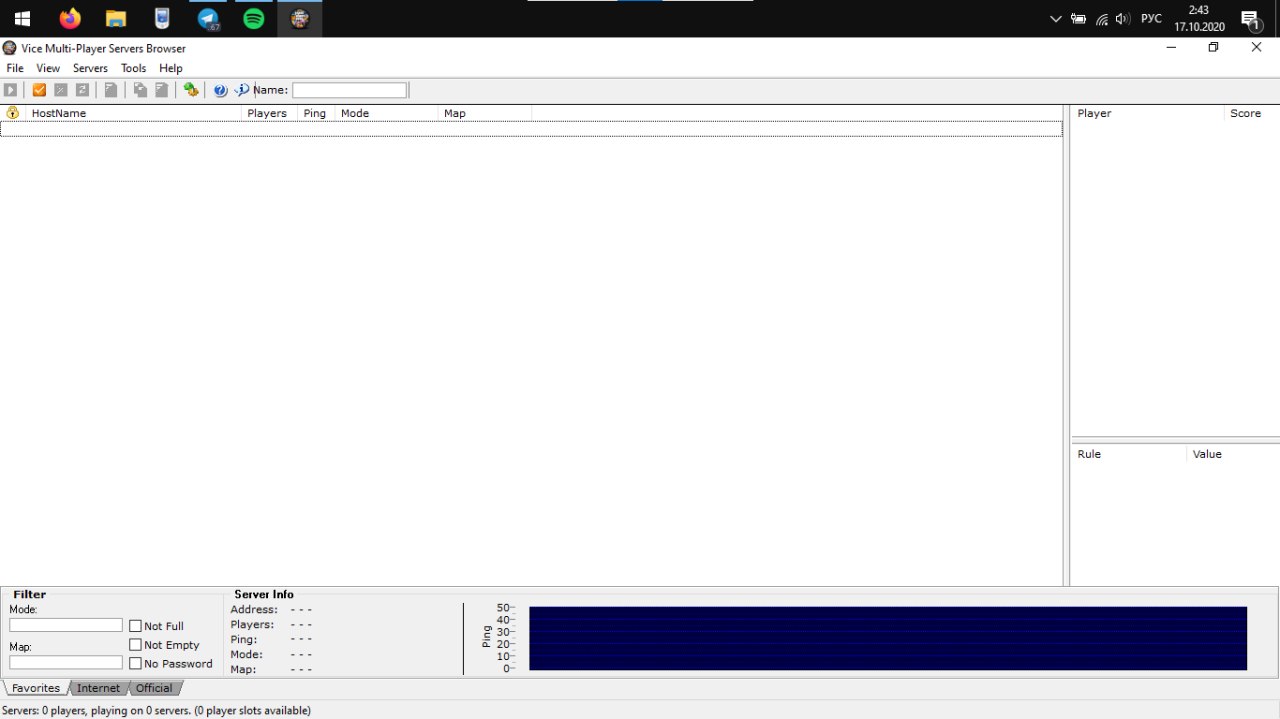Open the Servers menu
Viewport: 1280px width, 719px height.
tap(90, 68)
